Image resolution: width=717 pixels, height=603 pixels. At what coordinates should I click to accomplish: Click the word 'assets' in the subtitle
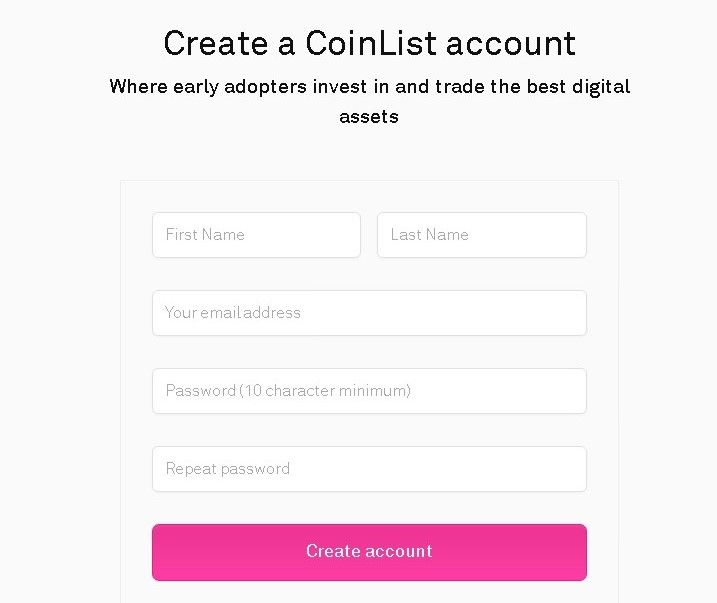click(369, 117)
